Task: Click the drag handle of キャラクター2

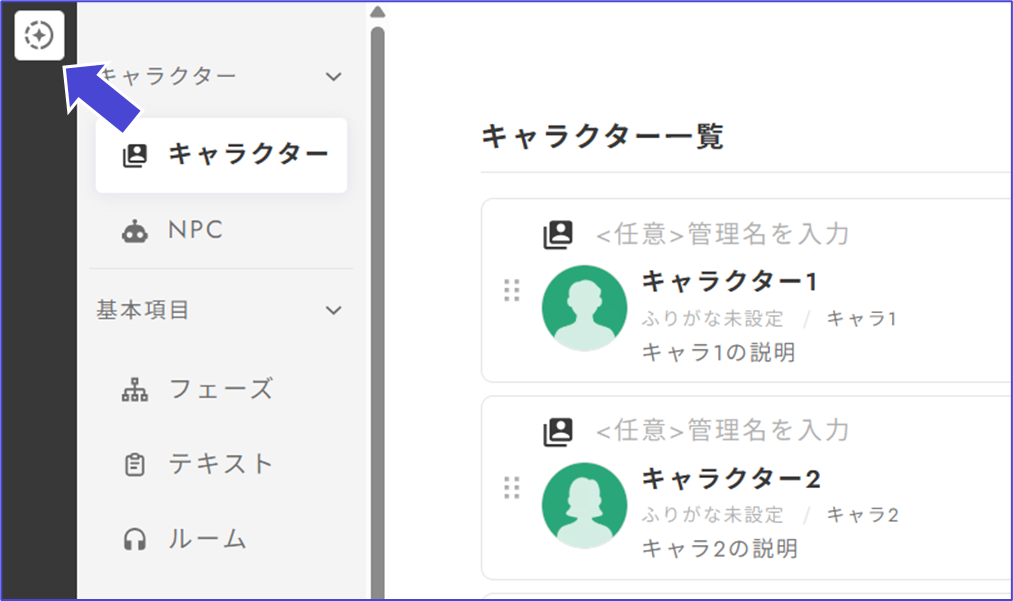Action: tap(512, 487)
